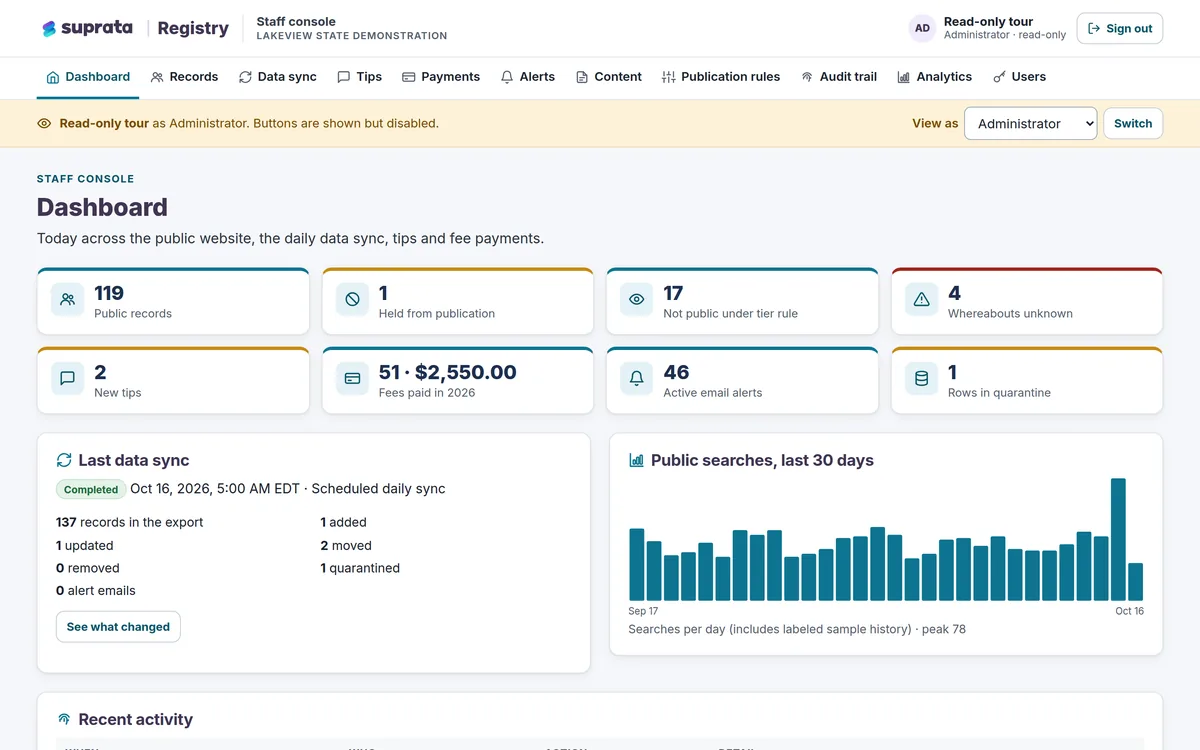Open the Publication rules tab

pyautogui.click(x=721, y=77)
